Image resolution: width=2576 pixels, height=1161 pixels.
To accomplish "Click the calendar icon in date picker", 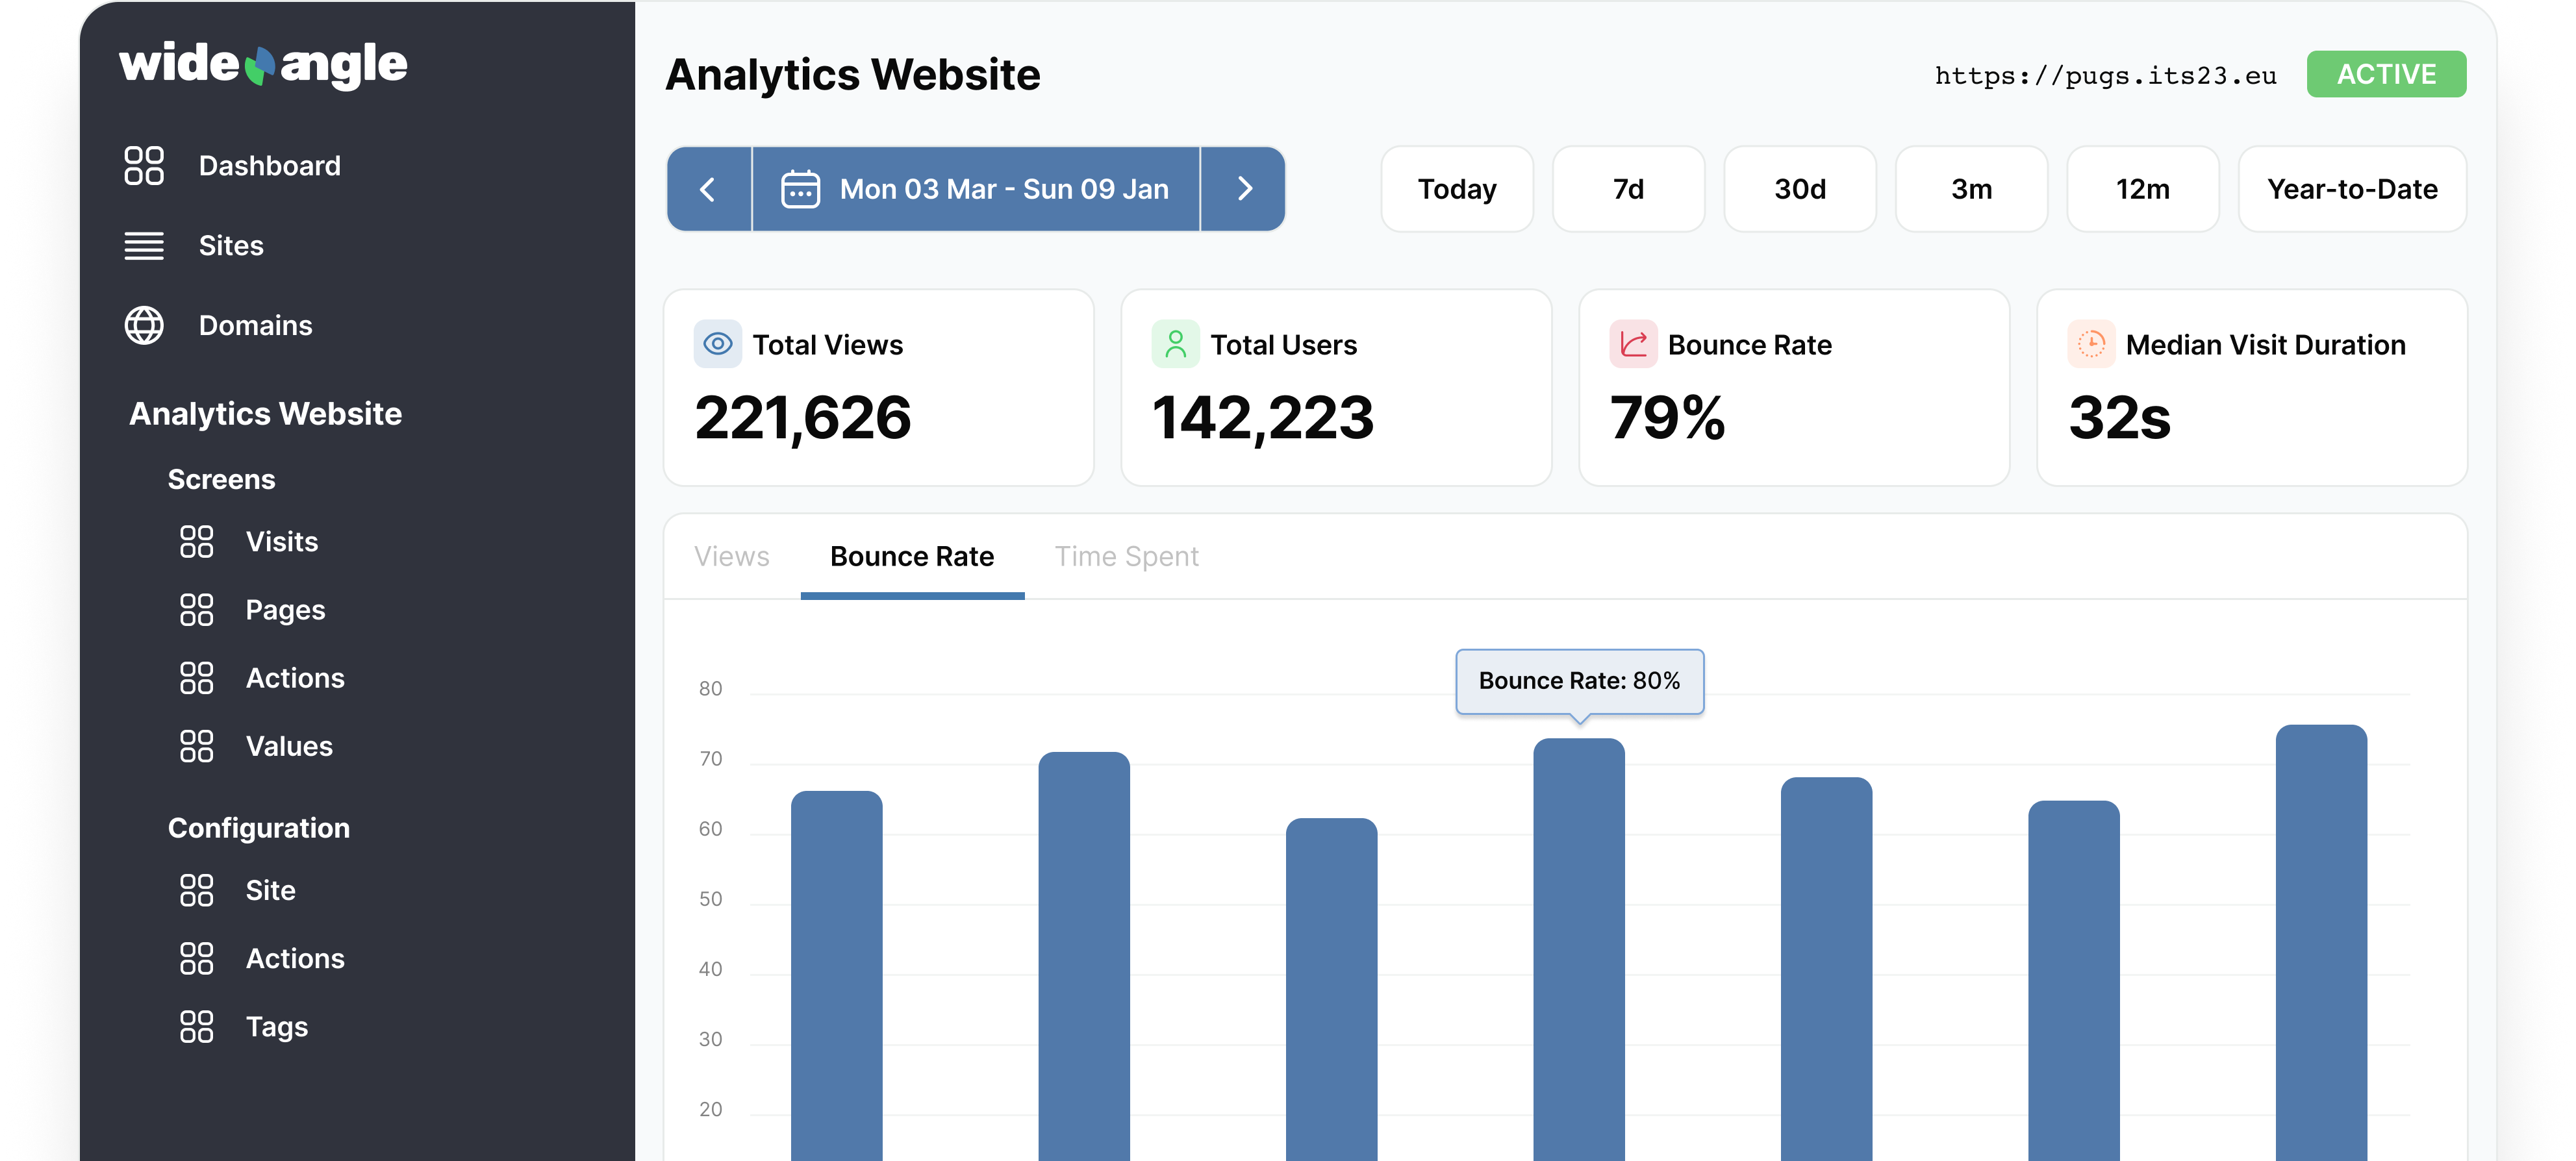I will (800, 189).
